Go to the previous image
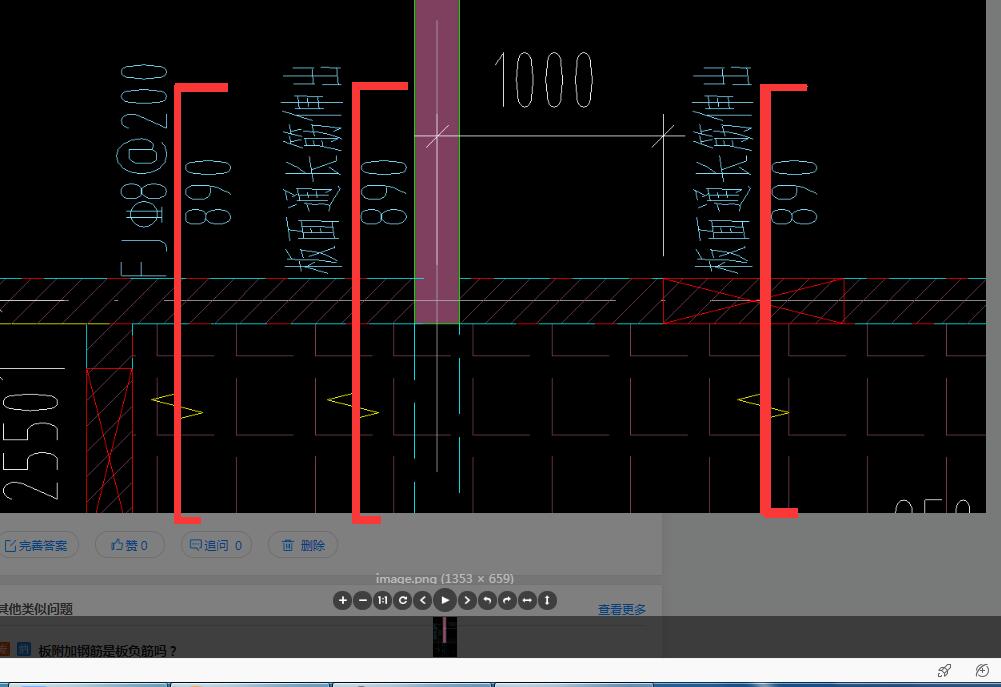 click(x=423, y=600)
